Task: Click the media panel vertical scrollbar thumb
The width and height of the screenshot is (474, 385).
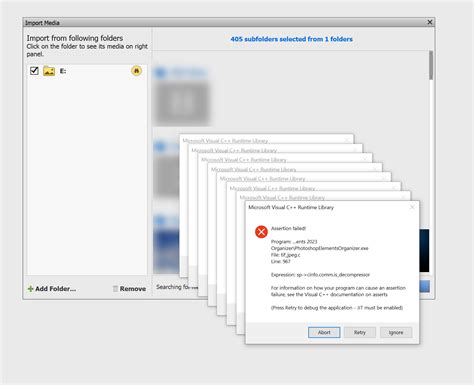Action: 431,65
